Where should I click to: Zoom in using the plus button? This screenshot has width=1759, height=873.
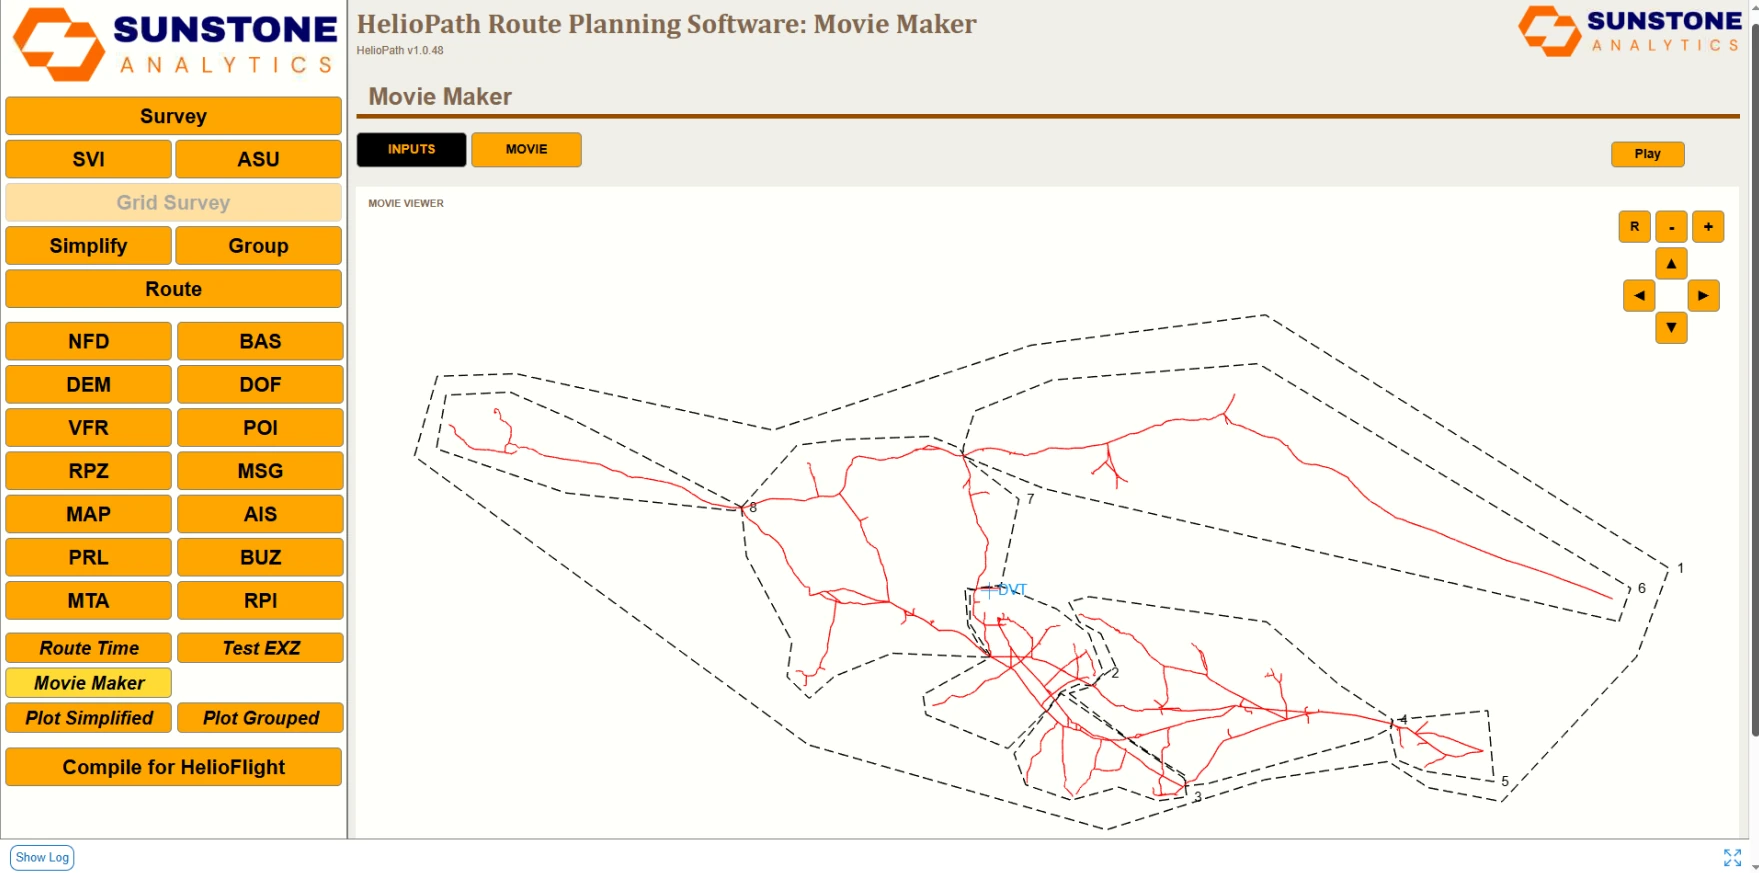pos(1708,227)
